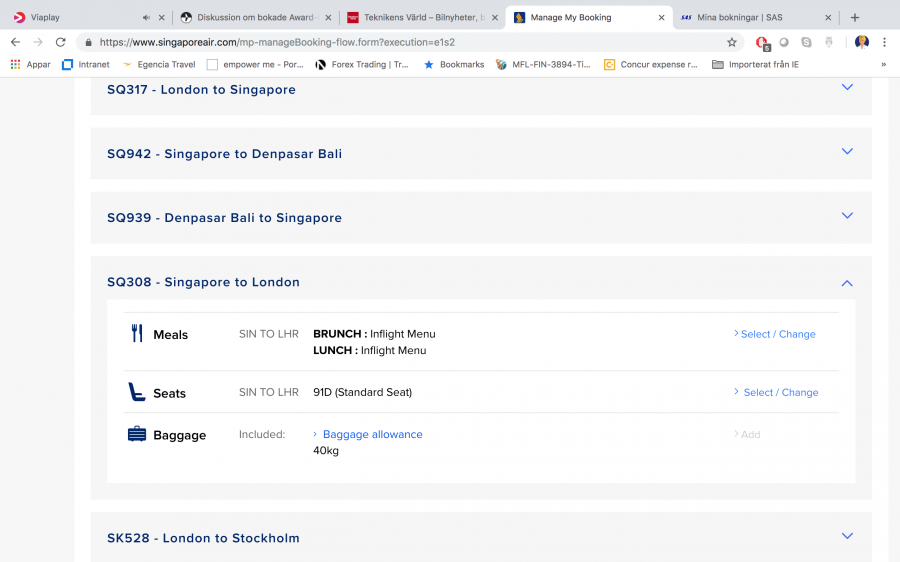Open a new tab with plus icon
This screenshot has height=562, width=900.
tap(854, 17)
